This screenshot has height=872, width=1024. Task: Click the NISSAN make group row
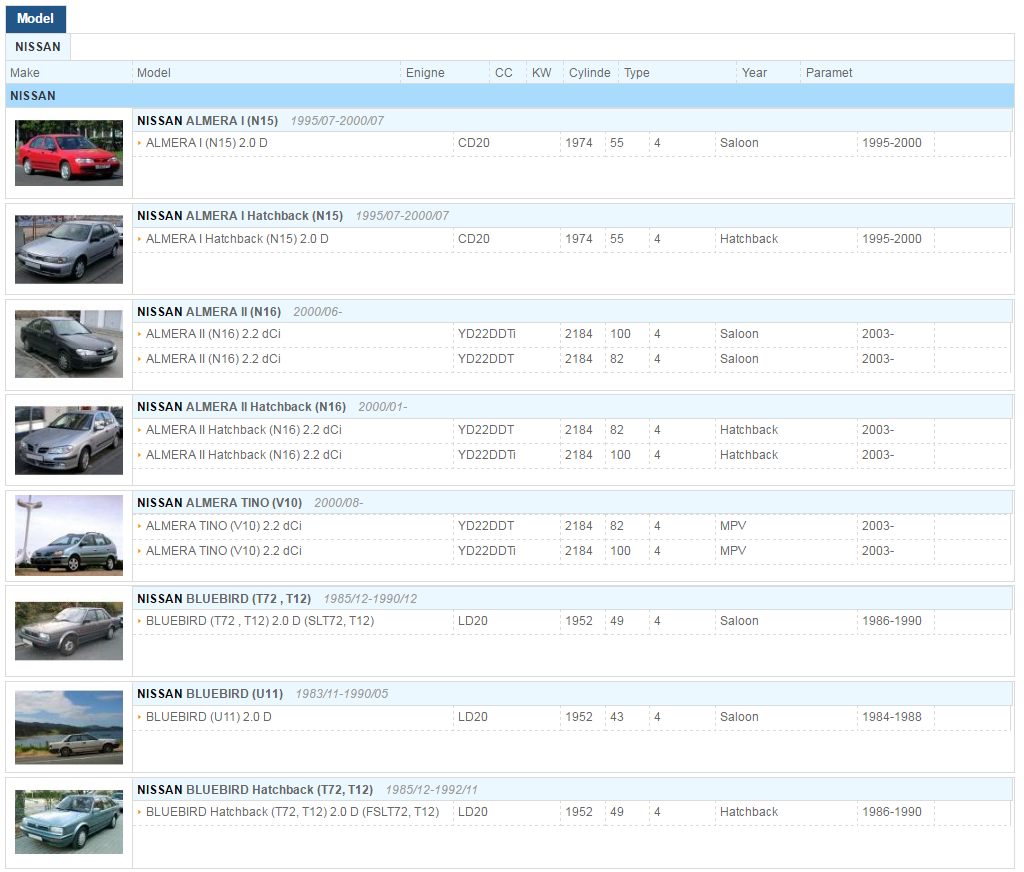pos(510,96)
